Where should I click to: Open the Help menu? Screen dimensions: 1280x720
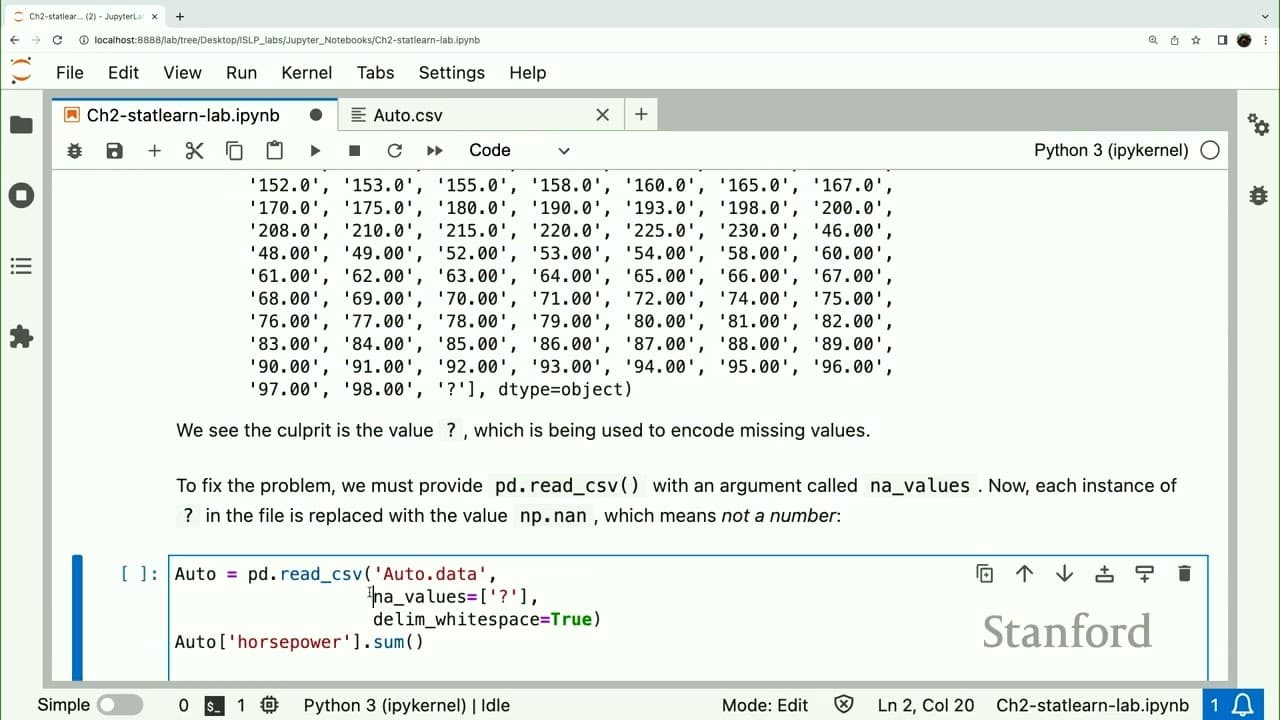(527, 73)
